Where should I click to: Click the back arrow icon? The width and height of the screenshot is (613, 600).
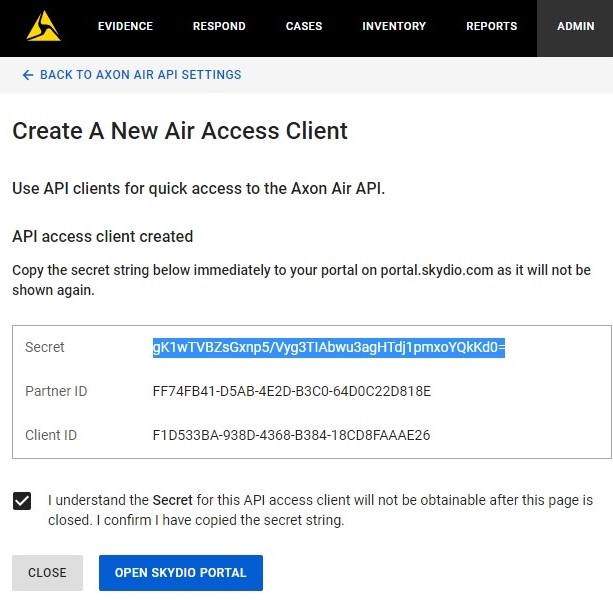point(28,75)
